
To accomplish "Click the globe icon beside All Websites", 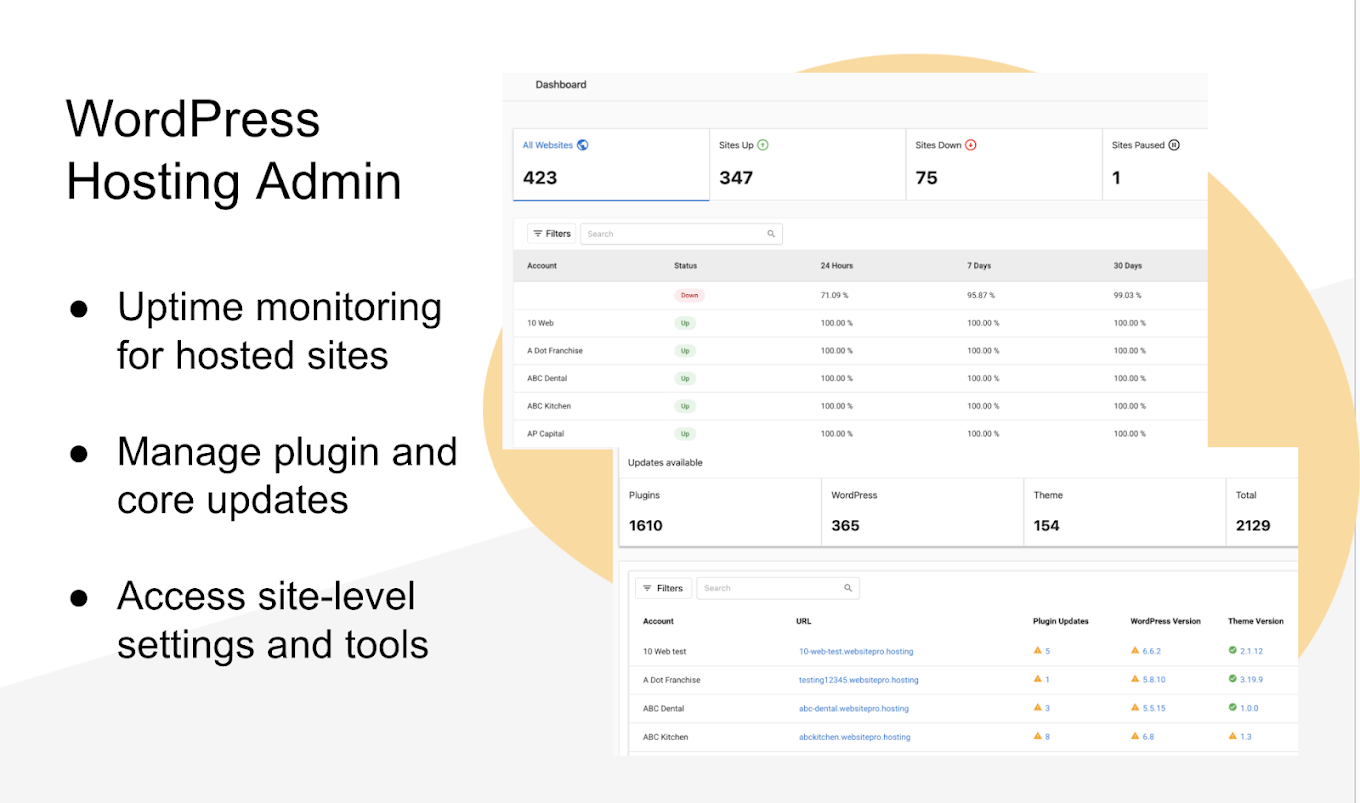I will point(583,145).
